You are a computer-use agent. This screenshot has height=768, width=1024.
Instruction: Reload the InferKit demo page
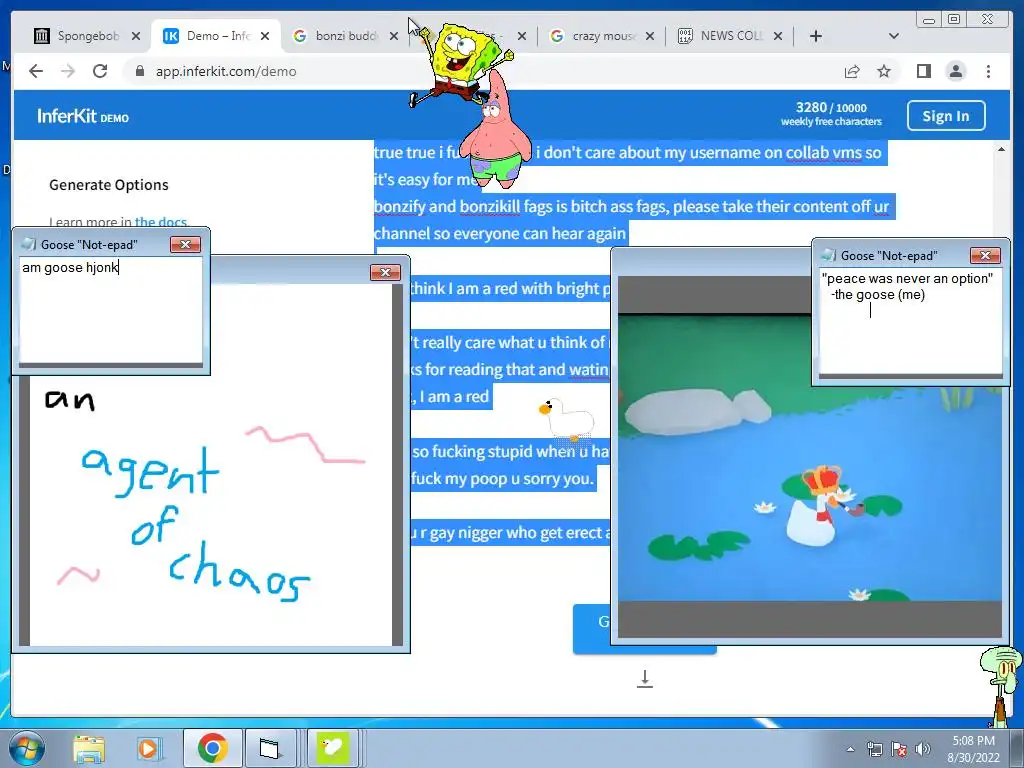[x=100, y=71]
